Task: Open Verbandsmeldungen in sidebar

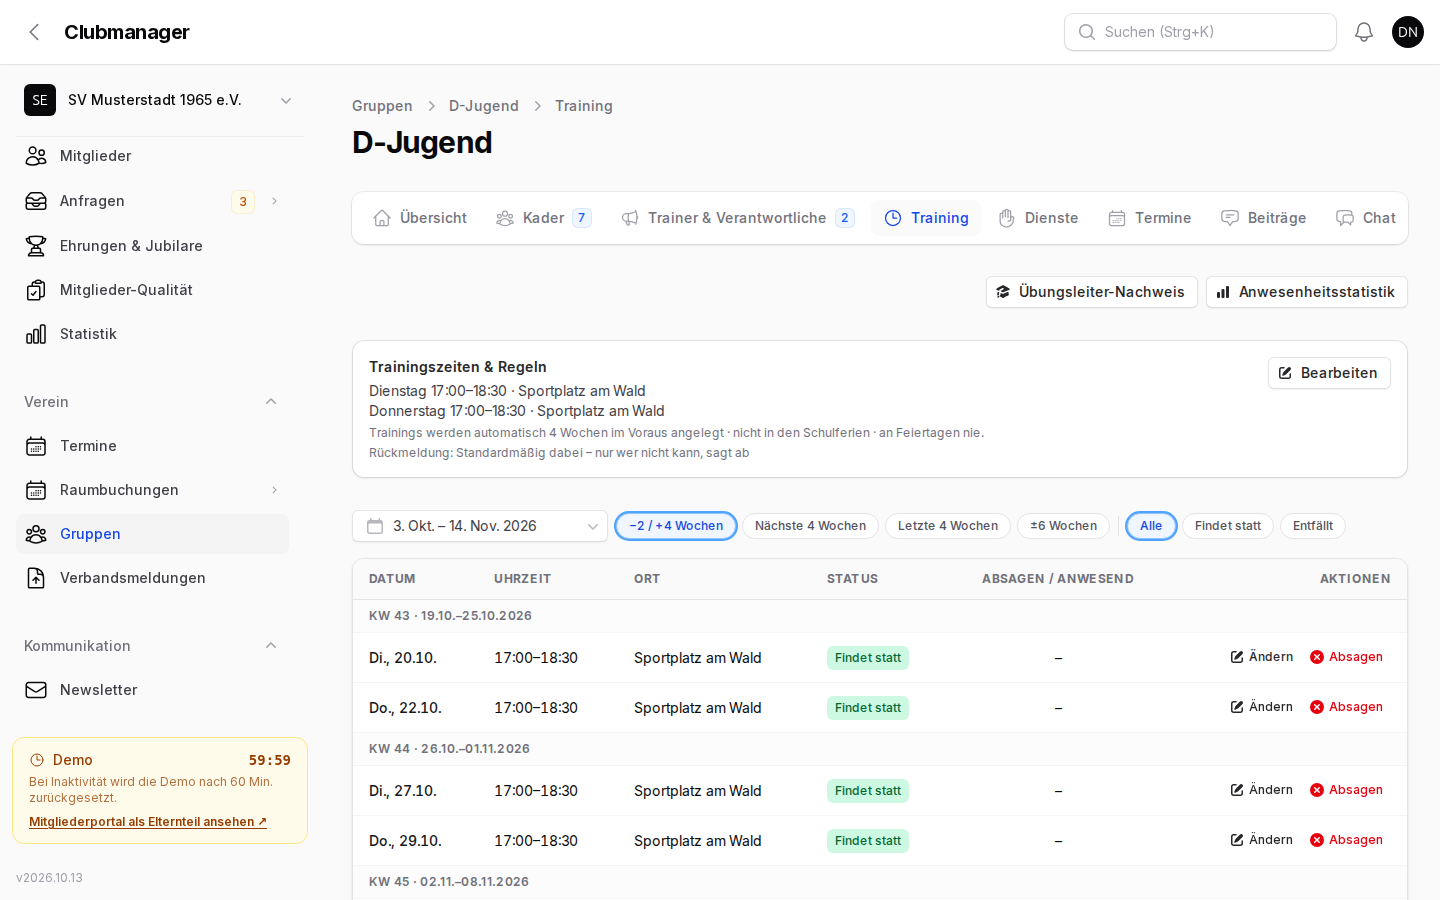Action: click(x=152, y=578)
